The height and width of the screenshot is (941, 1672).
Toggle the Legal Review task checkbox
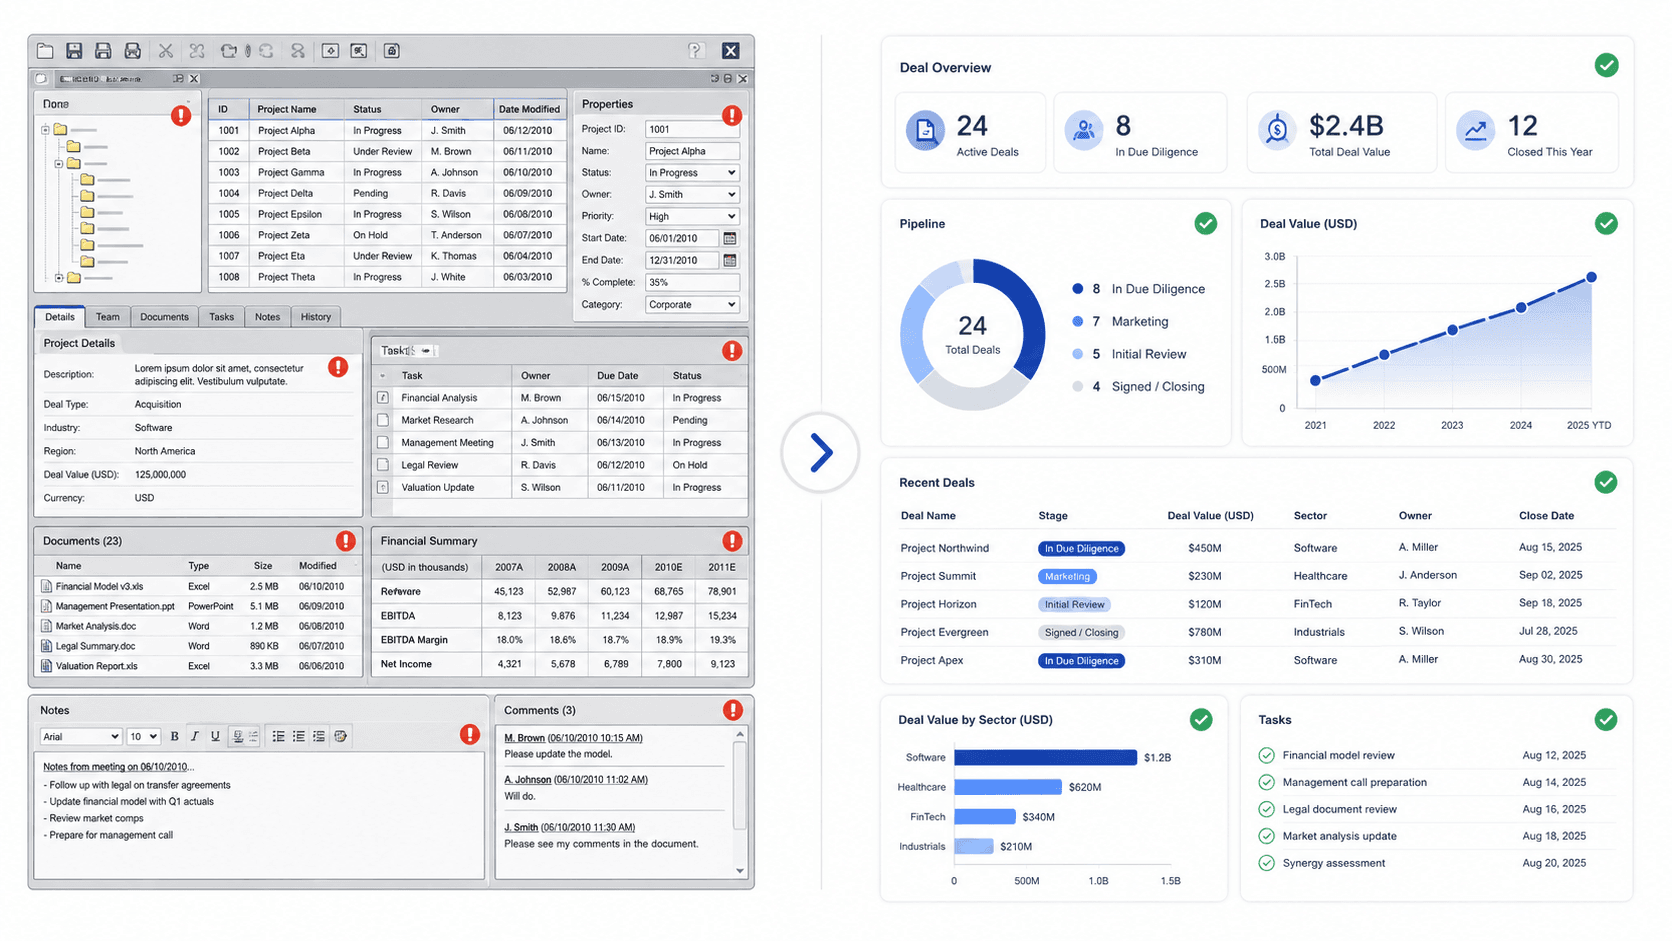point(383,465)
